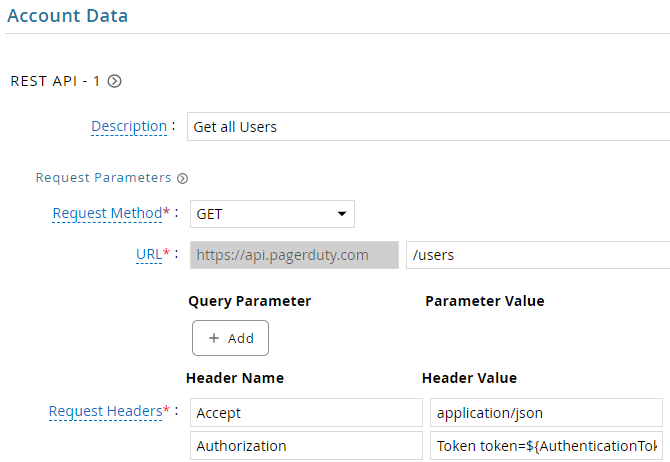Click the Parameter Value column header
The height and width of the screenshot is (462, 670).
tap(485, 301)
